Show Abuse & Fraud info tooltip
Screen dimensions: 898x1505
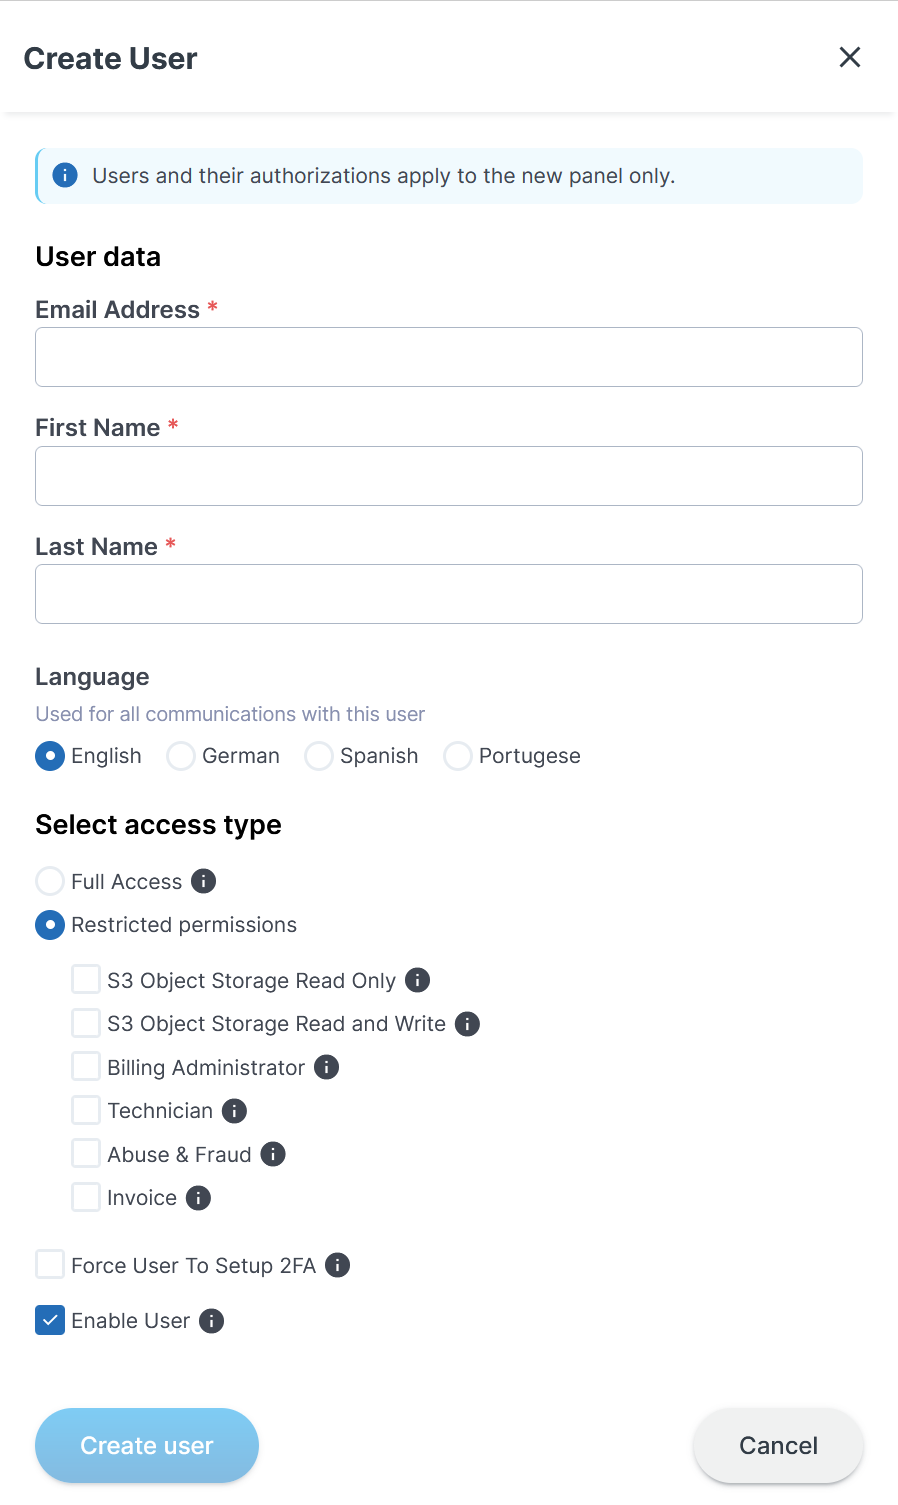(x=273, y=1154)
